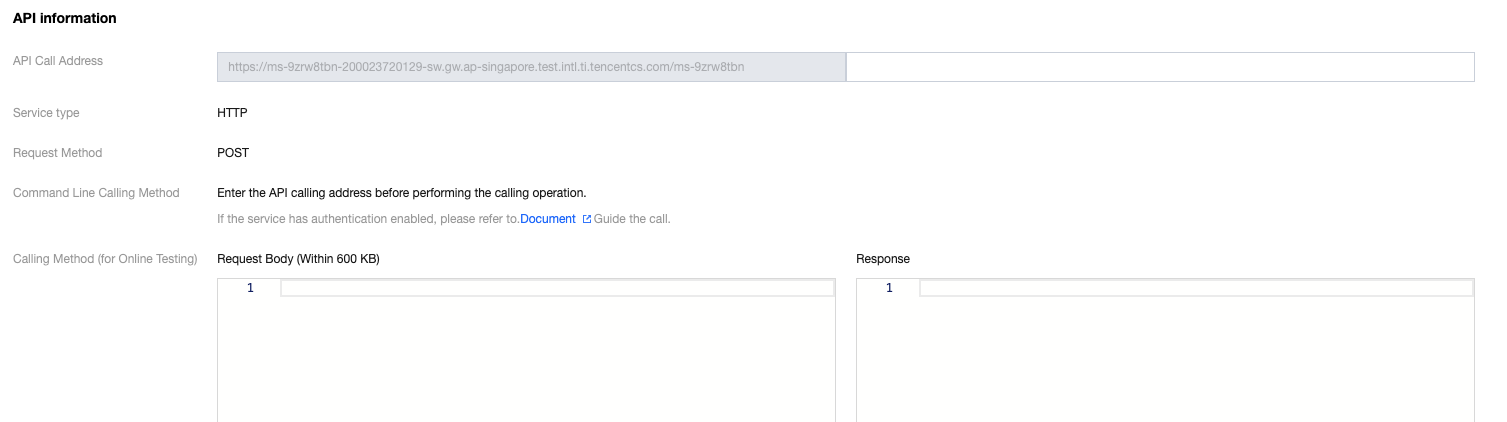Click the POST request method value
This screenshot has height=422, width=1507.
[233, 153]
